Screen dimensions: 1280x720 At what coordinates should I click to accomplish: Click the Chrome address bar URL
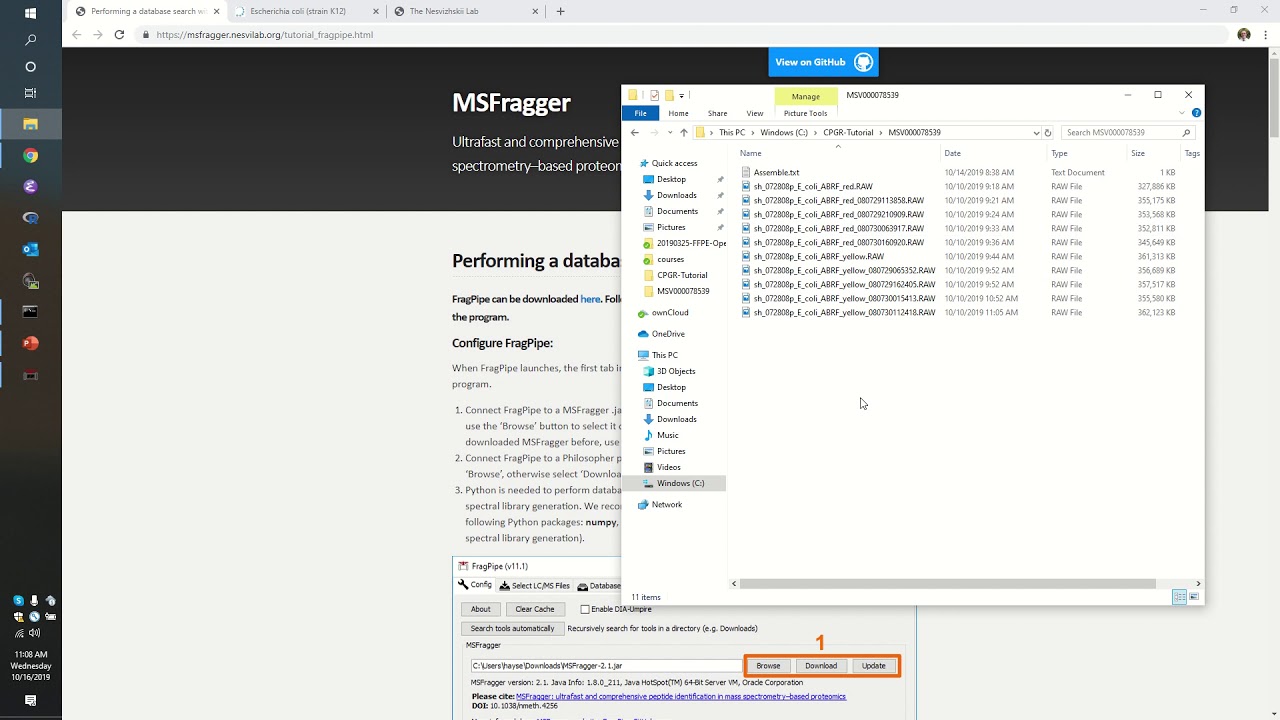[265, 34]
